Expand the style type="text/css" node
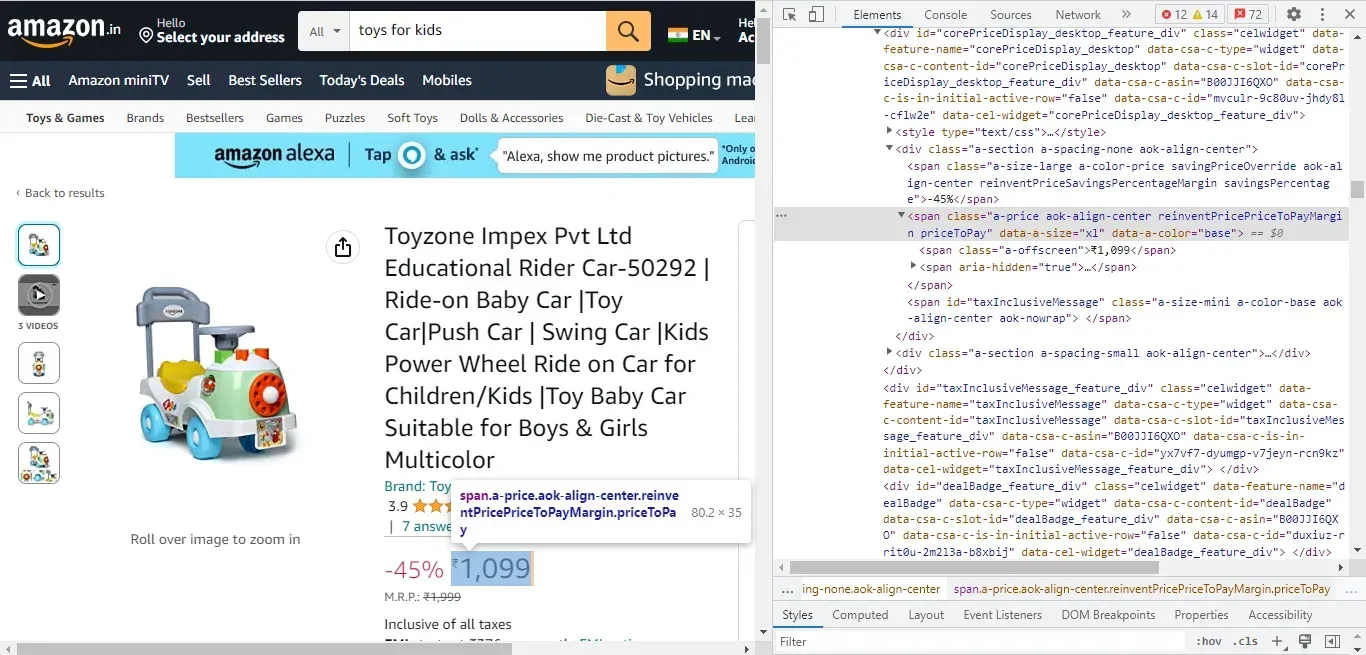 coord(890,132)
